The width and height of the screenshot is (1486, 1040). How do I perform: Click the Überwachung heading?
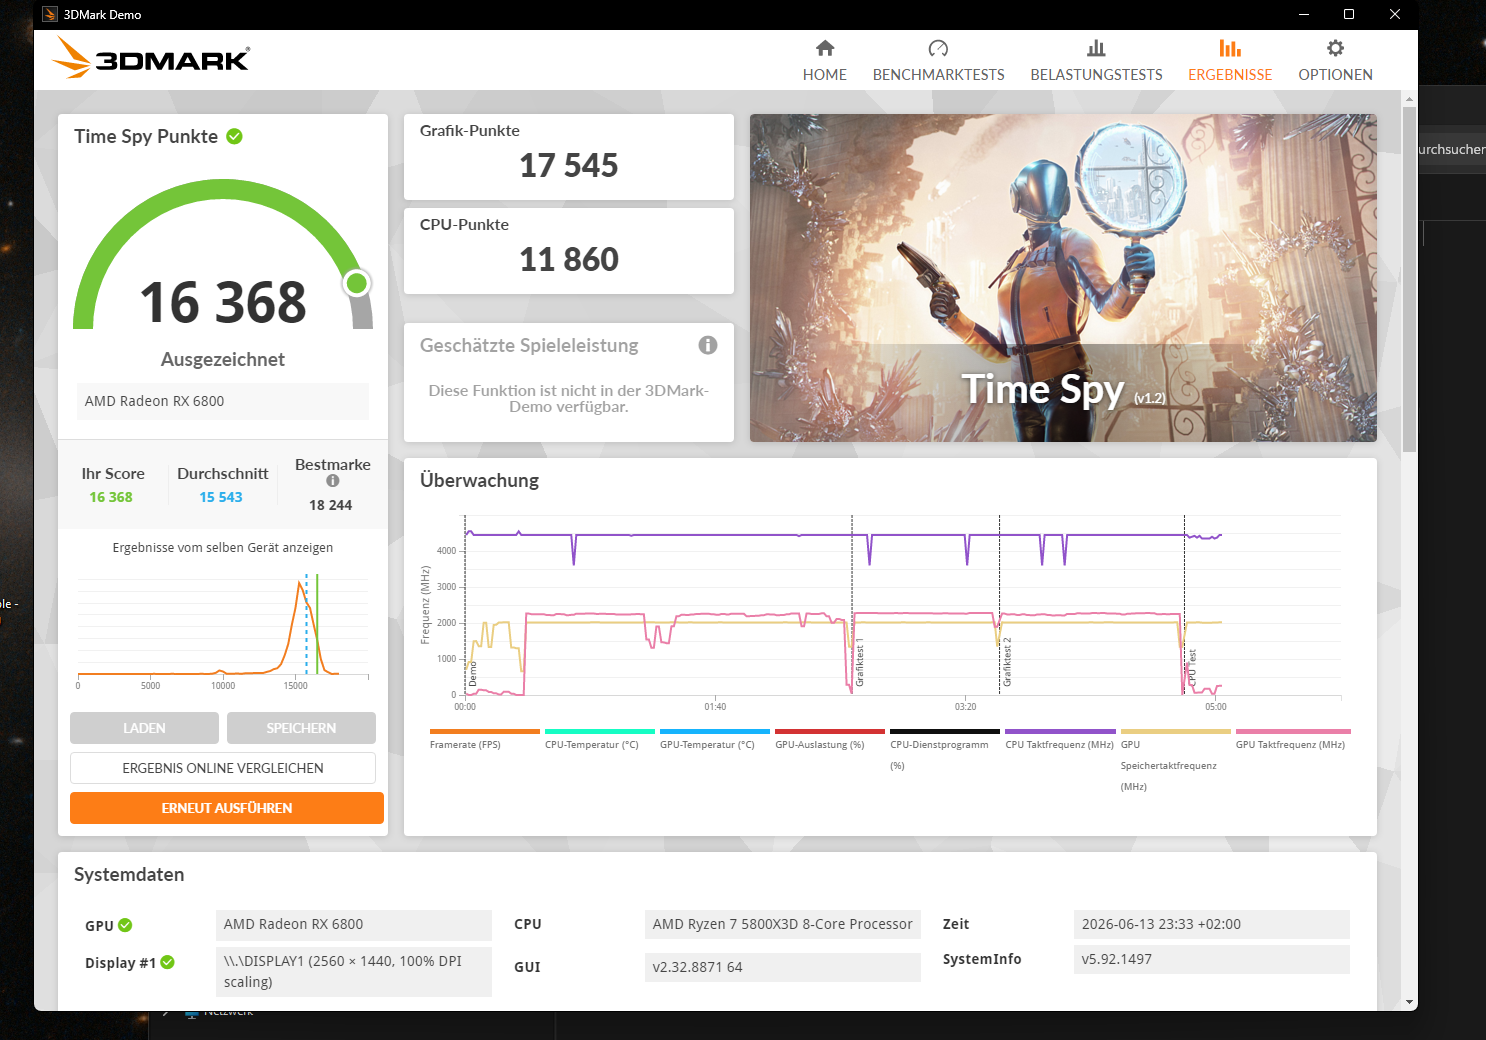[x=479, y=481]
